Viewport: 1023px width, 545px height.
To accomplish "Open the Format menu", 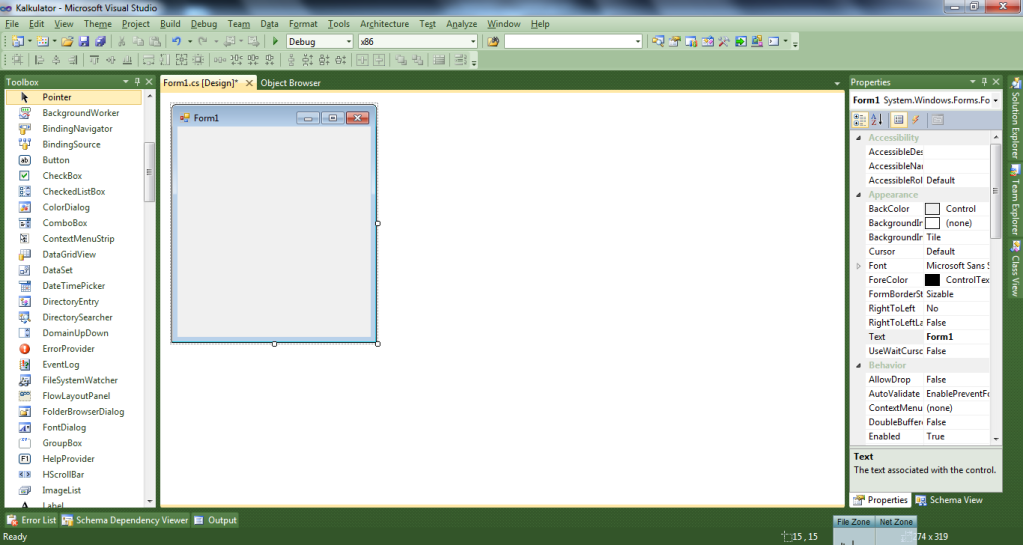I will [x=303, y=23].
